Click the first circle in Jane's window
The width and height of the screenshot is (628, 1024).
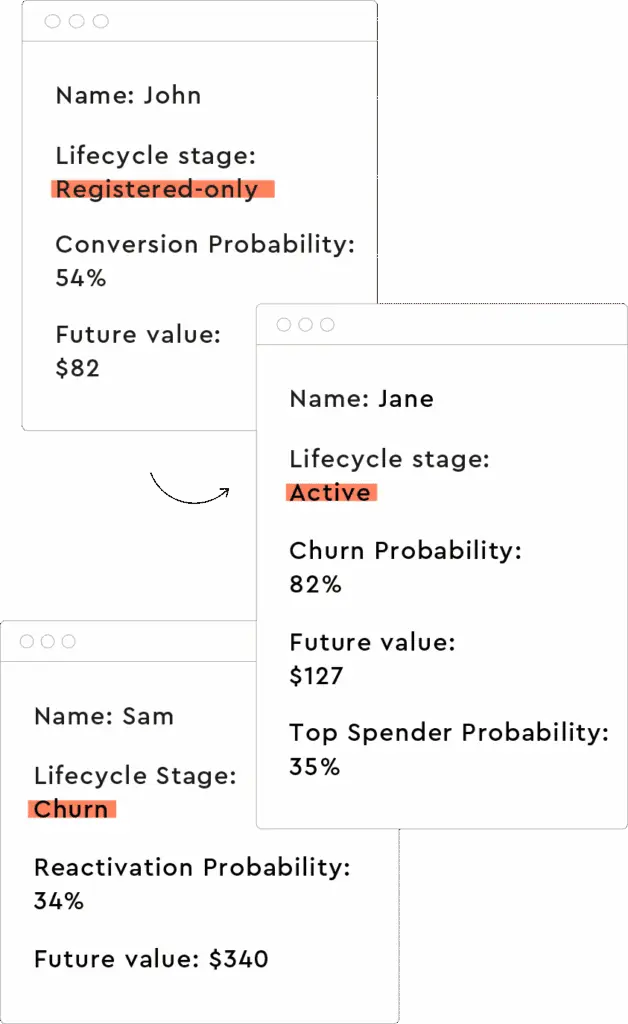[x=283, y=325]
